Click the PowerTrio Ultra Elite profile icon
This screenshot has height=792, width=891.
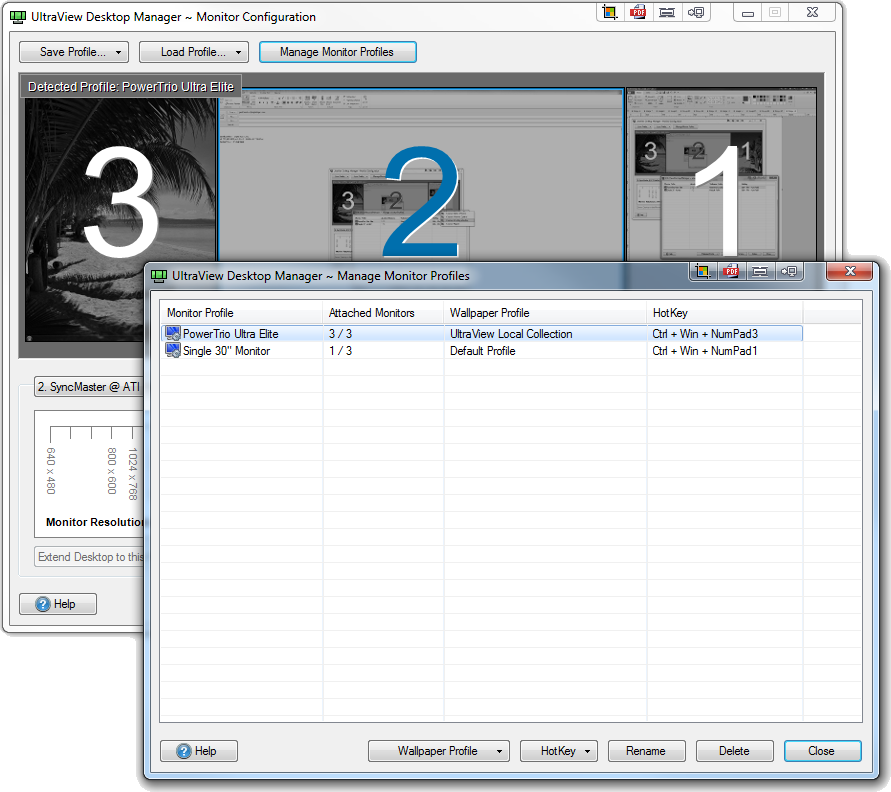click(173, 334)
